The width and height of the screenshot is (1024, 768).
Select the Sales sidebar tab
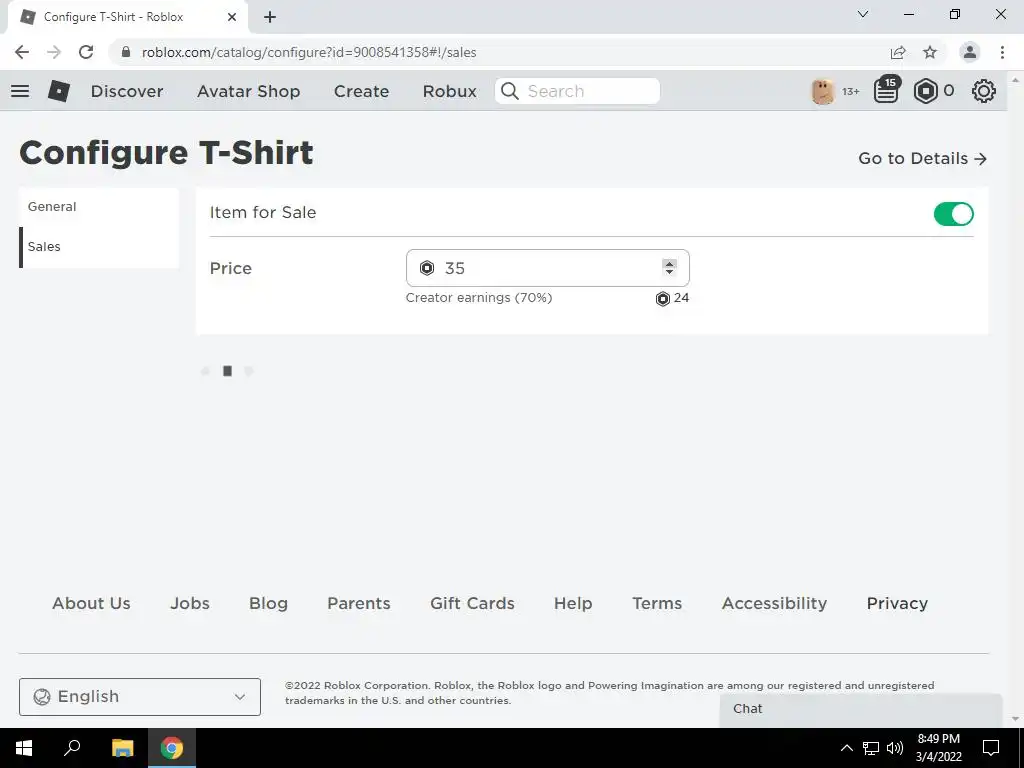(99, 247)
